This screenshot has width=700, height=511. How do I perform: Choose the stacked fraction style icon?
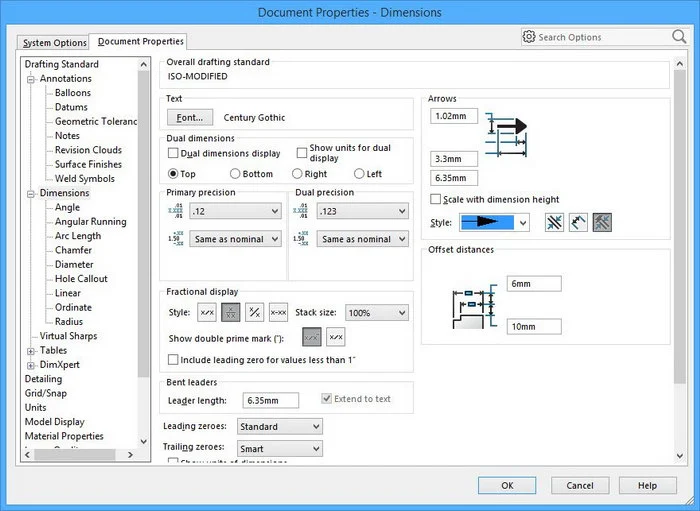230,312
